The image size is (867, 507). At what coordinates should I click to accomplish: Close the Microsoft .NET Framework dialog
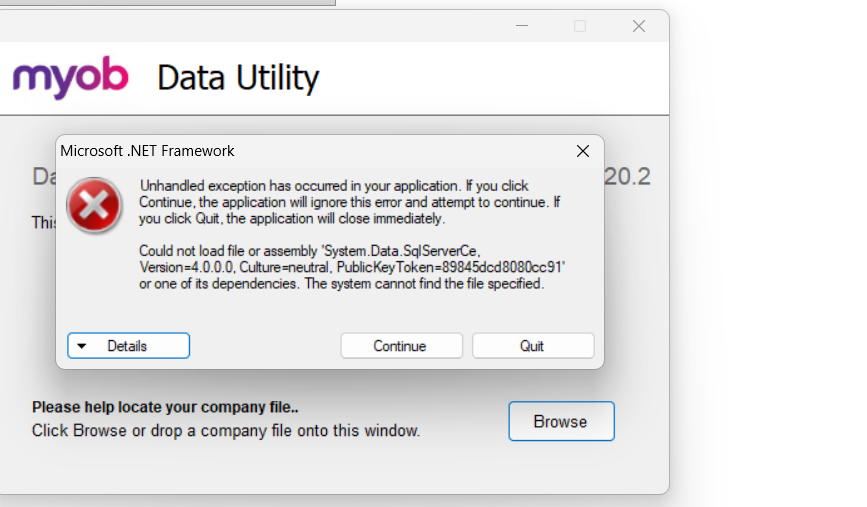tap(583, 151)
